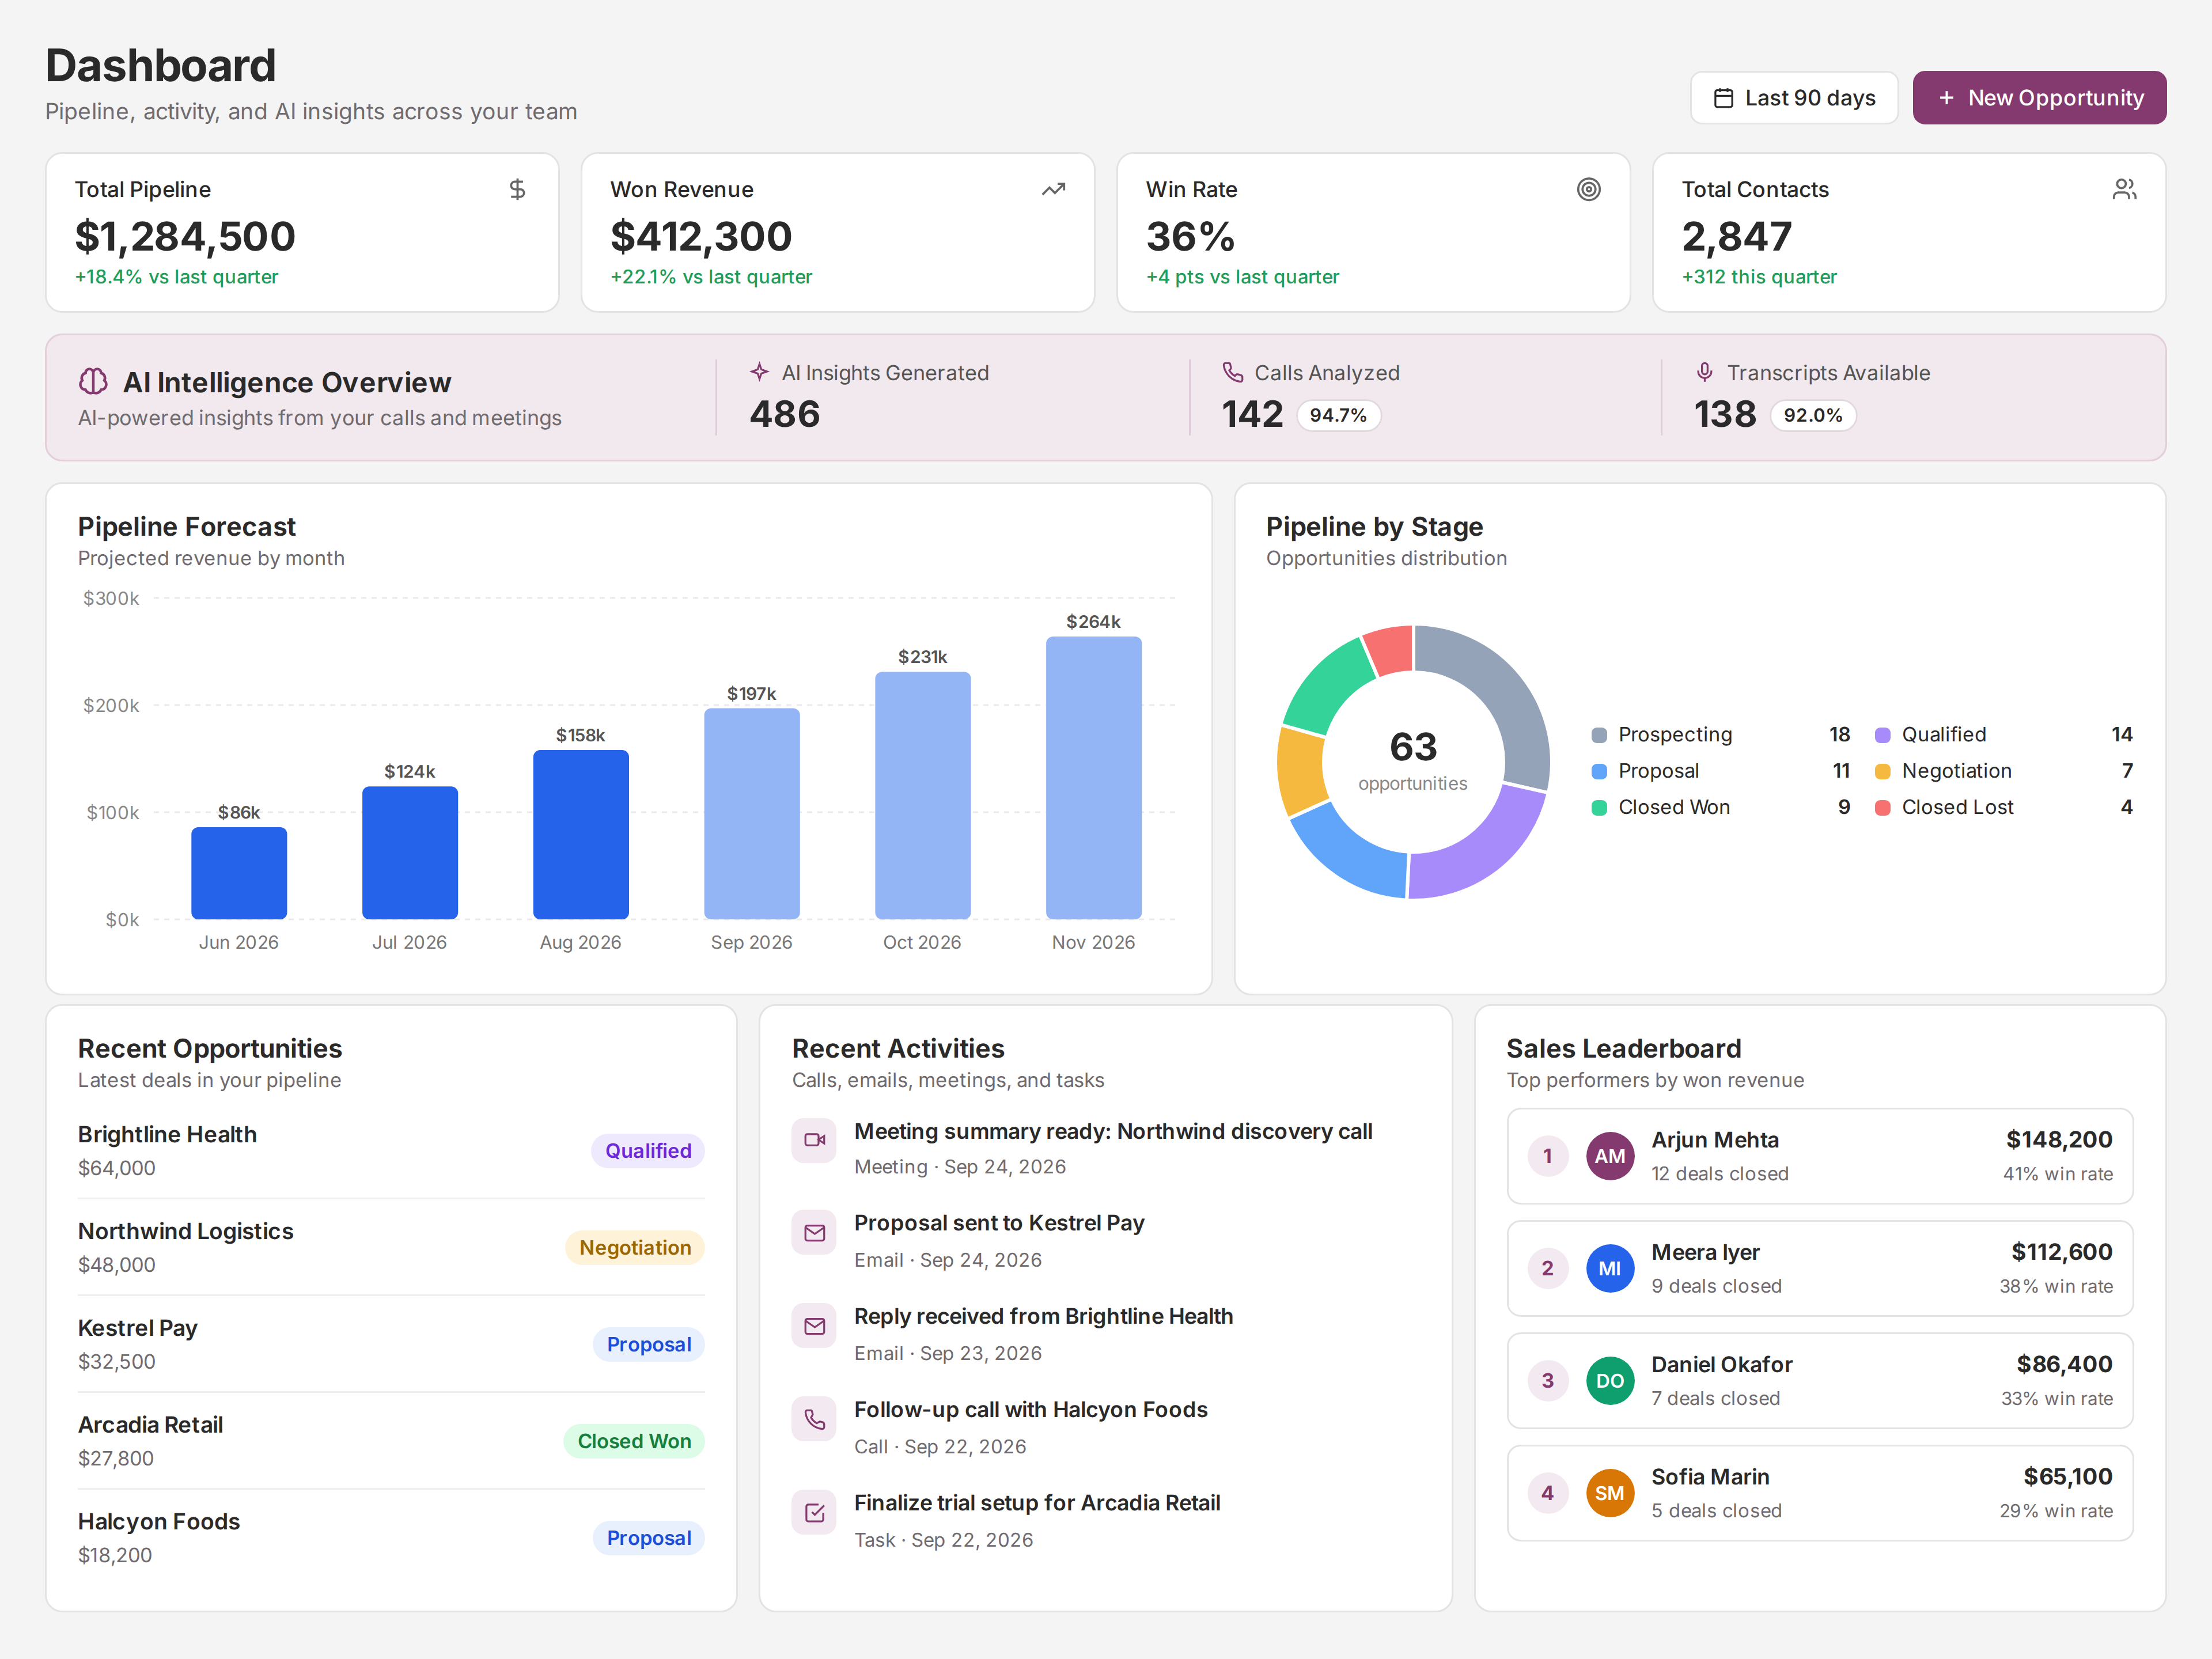Screen dimensions: 2212x1659
Task: Click the Negotiation badge on Northwind Logistics
Action: [635, 1248]
